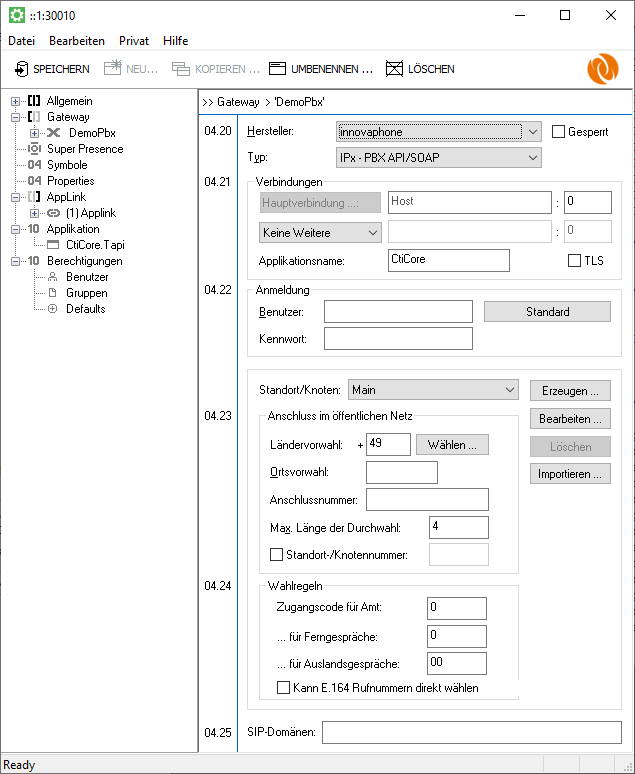Open the Hilfe menu
This screenshot has height=774, width=635.
coord(175,41)
